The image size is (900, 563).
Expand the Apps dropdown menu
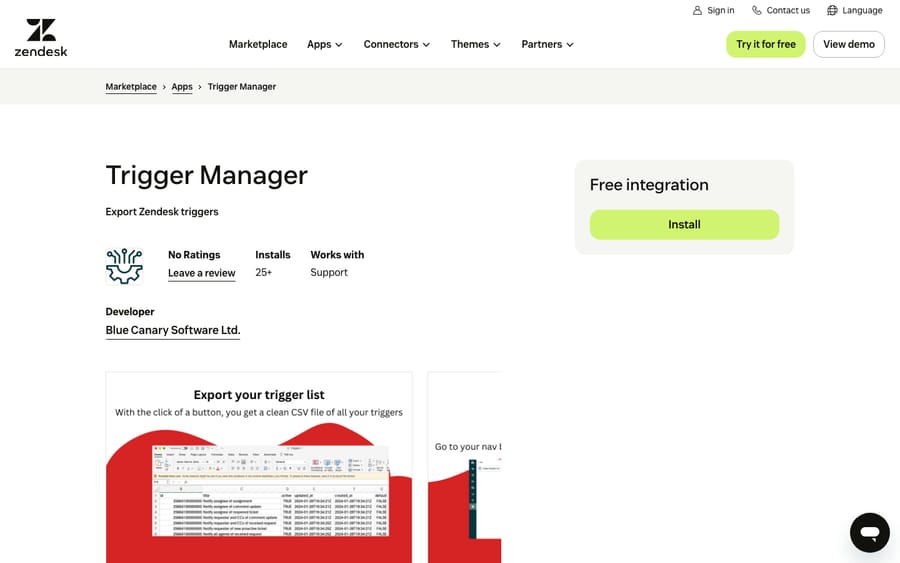coord(325,44)
